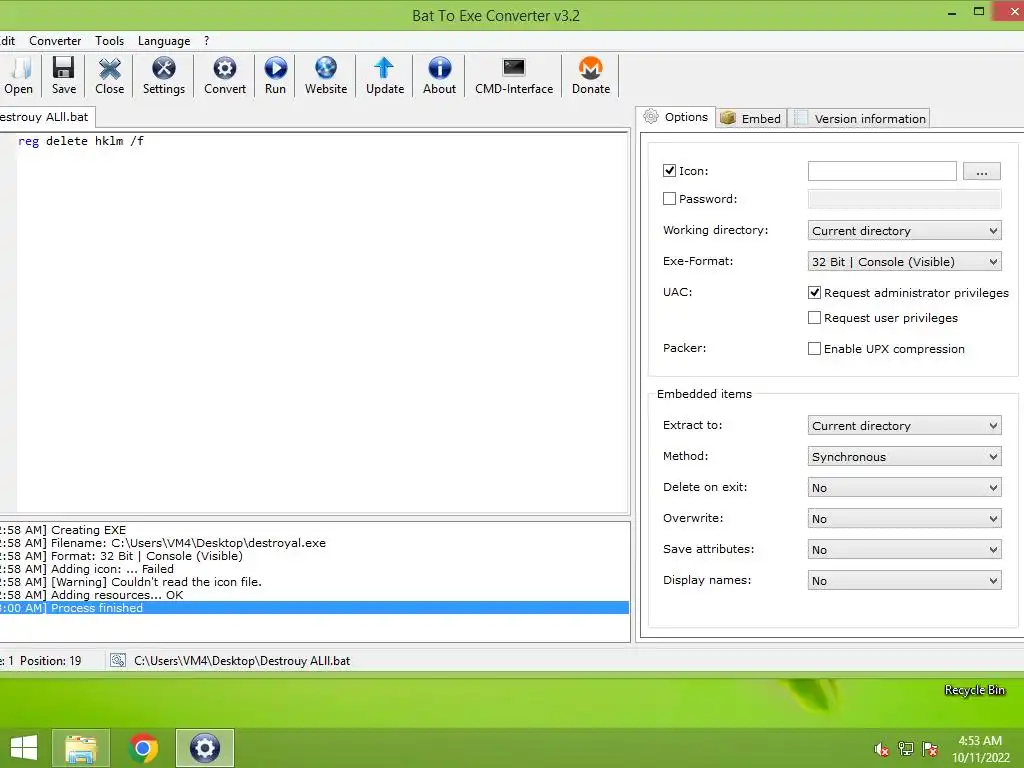Click the muted volume tray icon
This screenshot has height=768, width=1024.
coord(881,749)
